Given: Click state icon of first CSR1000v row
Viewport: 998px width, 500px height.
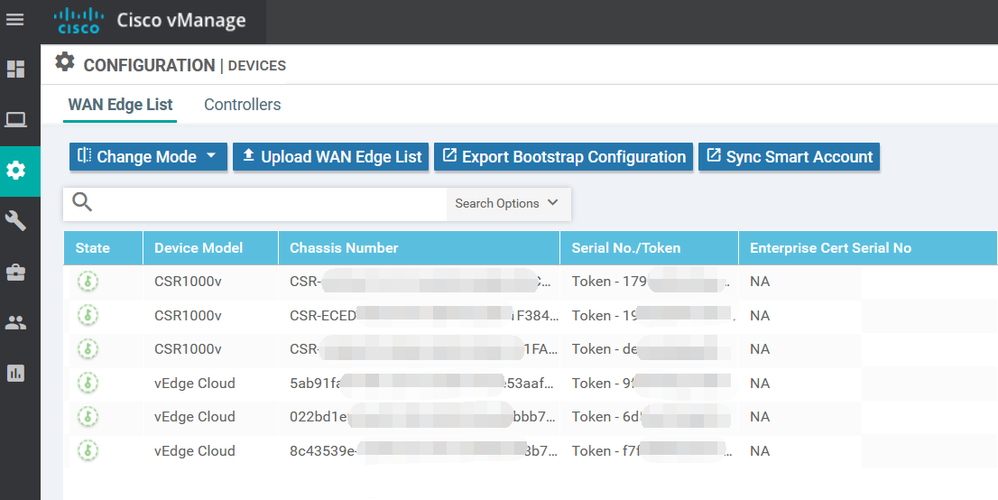Looking at the screenshot, I should (88, 281).
